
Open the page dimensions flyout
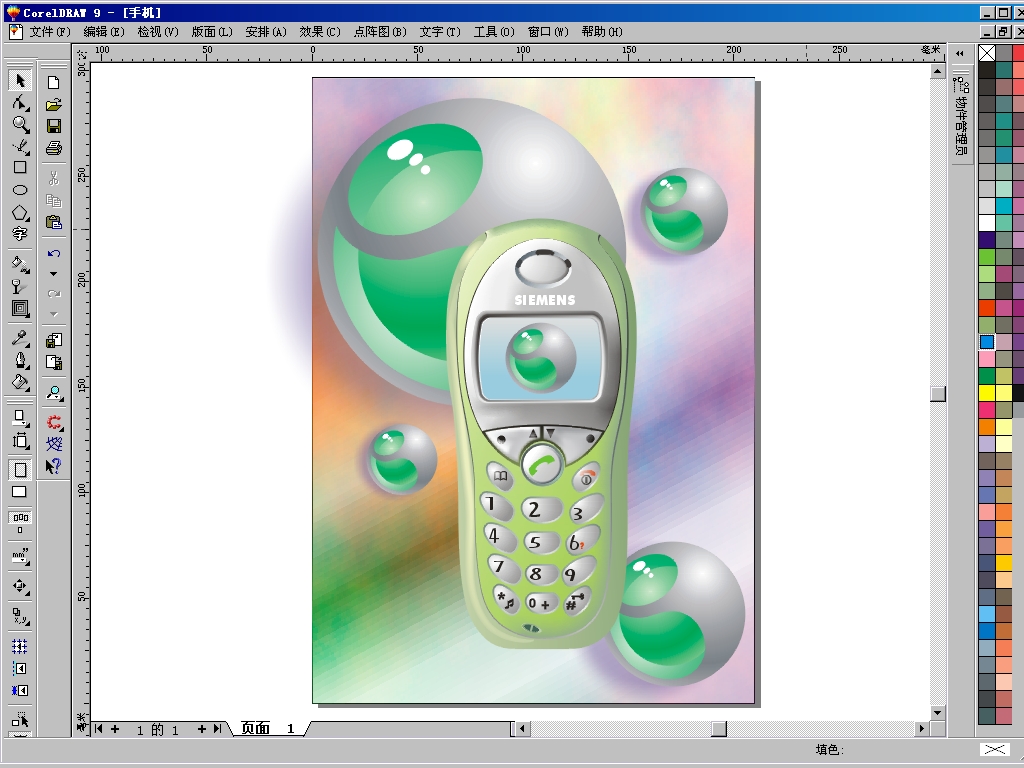20,441
